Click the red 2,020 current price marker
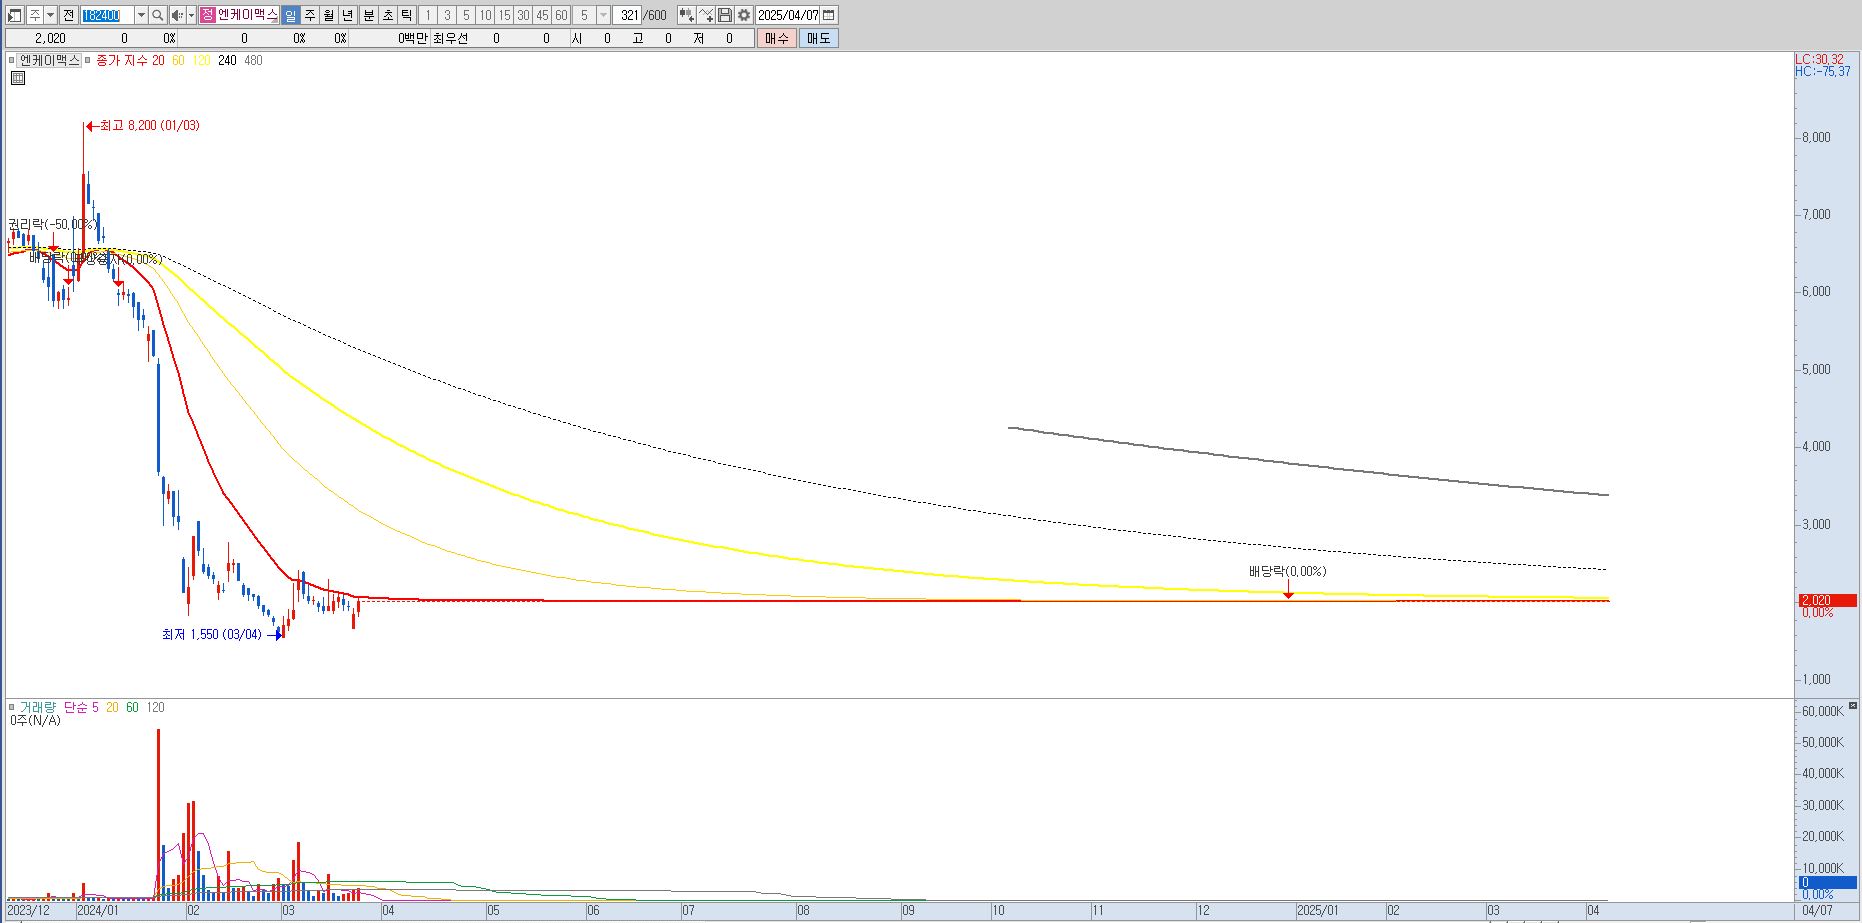Viewport: 1862px width, 923px height. click(x=1828, y=600)
